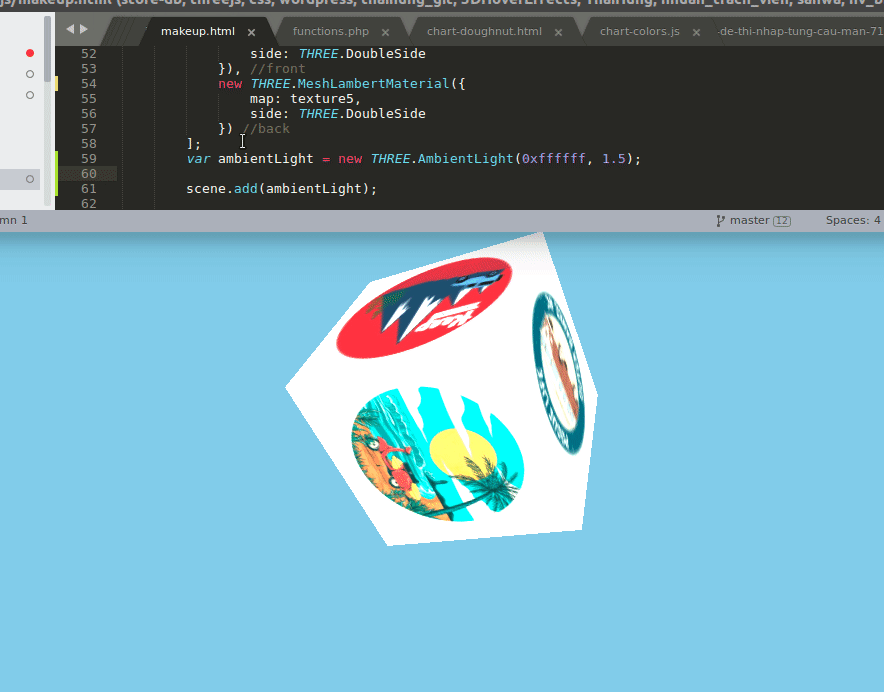Image resolution: width=884 pixels, height=692 pixels.
Task: Switch to the chart-colors.js tab
Action: pyautogui.click(x=639, y=31)
